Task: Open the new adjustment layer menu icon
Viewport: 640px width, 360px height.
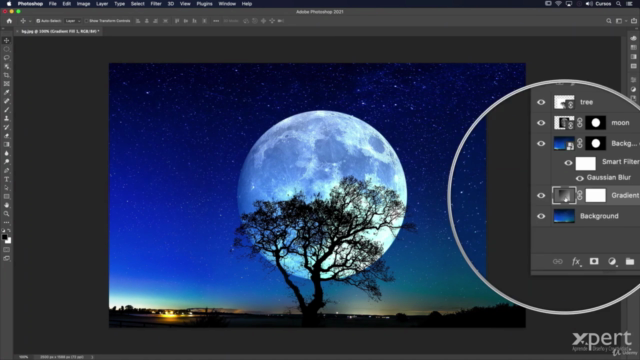Action: click(612, 262)
